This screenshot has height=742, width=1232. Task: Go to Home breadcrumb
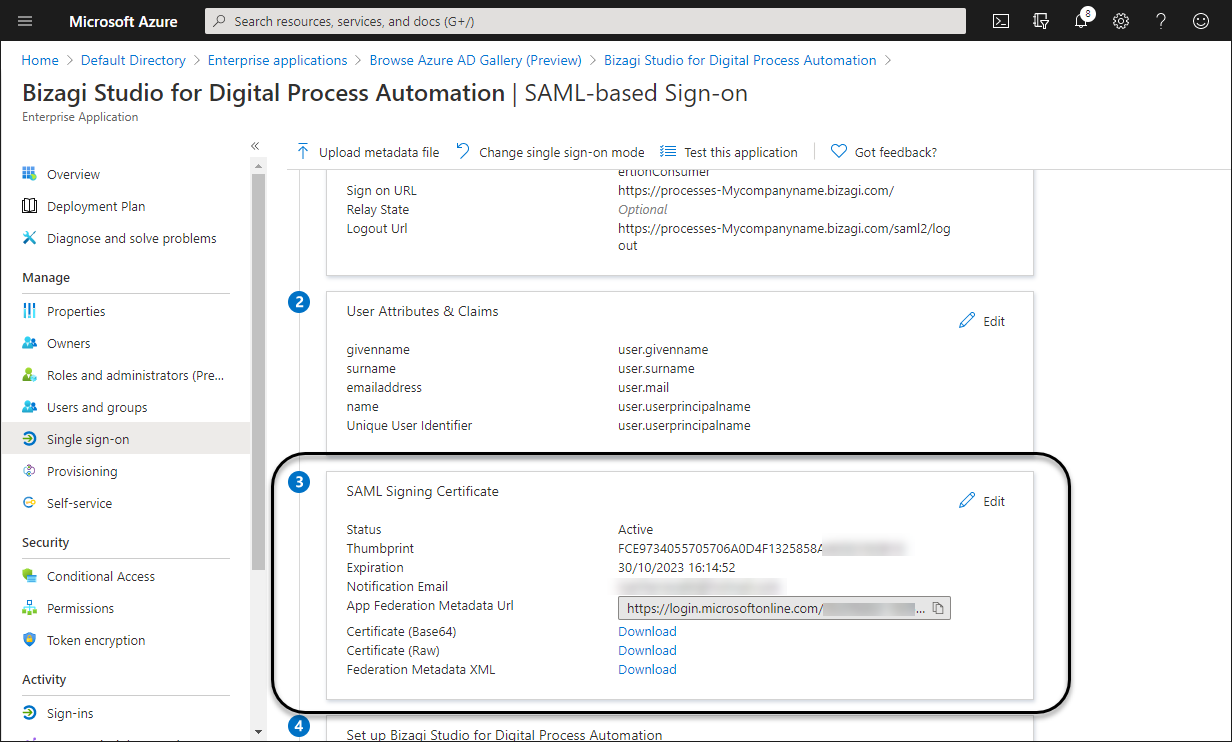(40, 60)
